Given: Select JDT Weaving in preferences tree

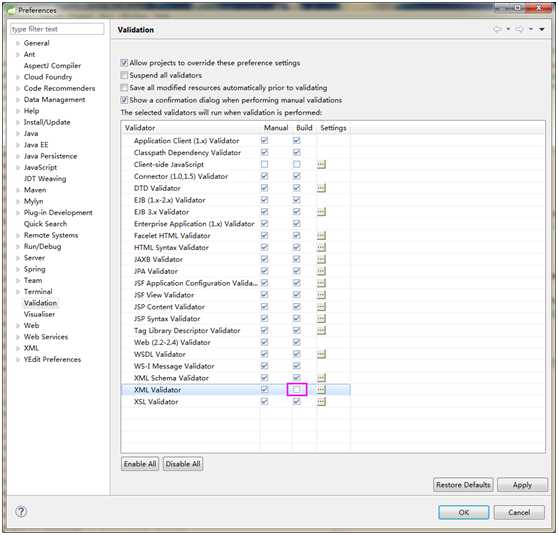Looking at the screenshot, I should 45,179.
